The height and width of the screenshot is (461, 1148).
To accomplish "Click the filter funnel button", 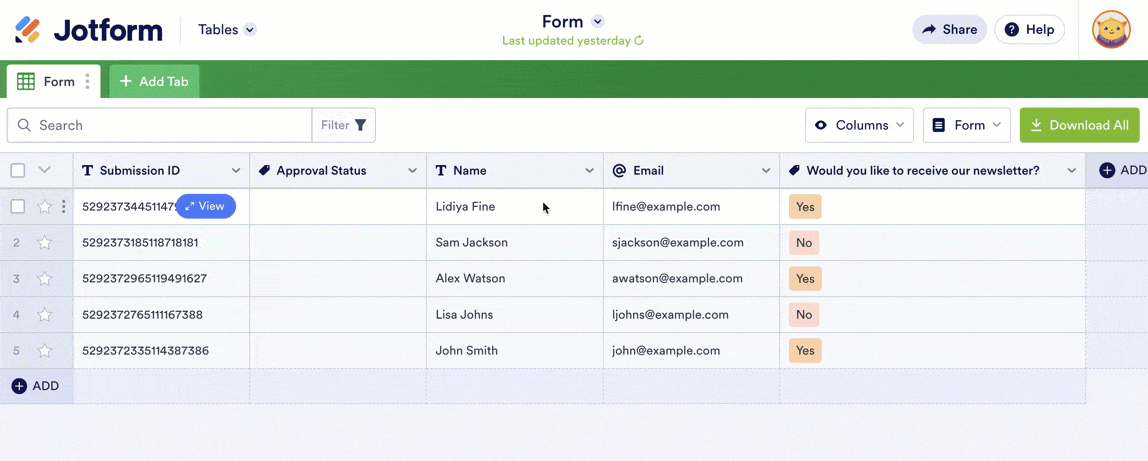I will coord(344,125).
